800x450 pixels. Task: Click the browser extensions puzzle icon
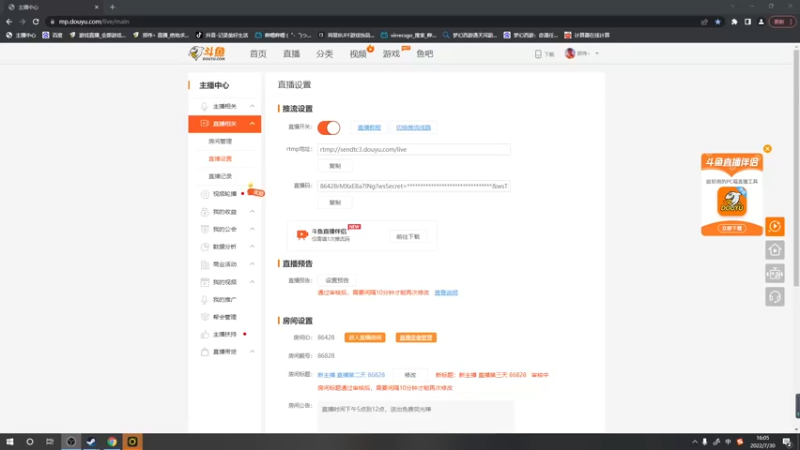click(734, 22)
